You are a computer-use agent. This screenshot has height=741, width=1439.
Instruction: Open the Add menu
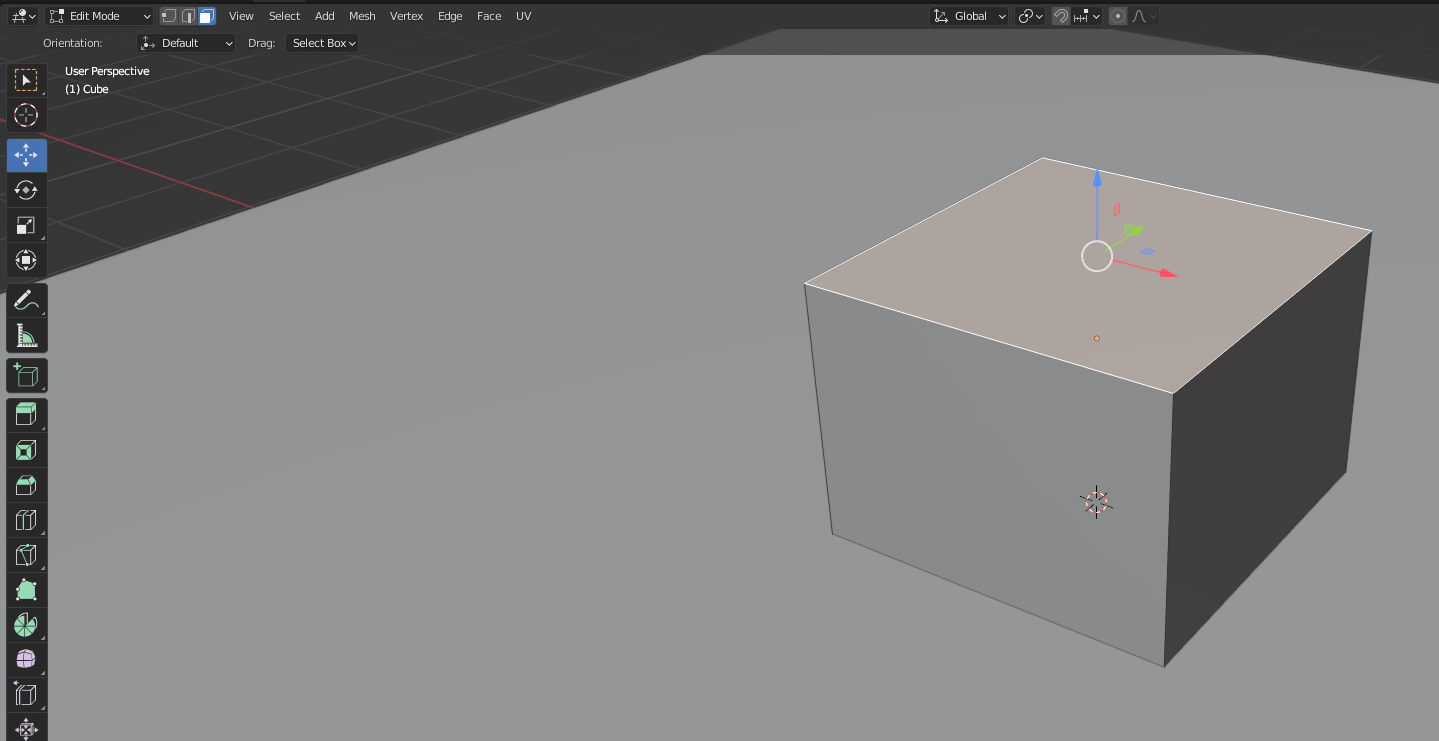tap(325, 16)
